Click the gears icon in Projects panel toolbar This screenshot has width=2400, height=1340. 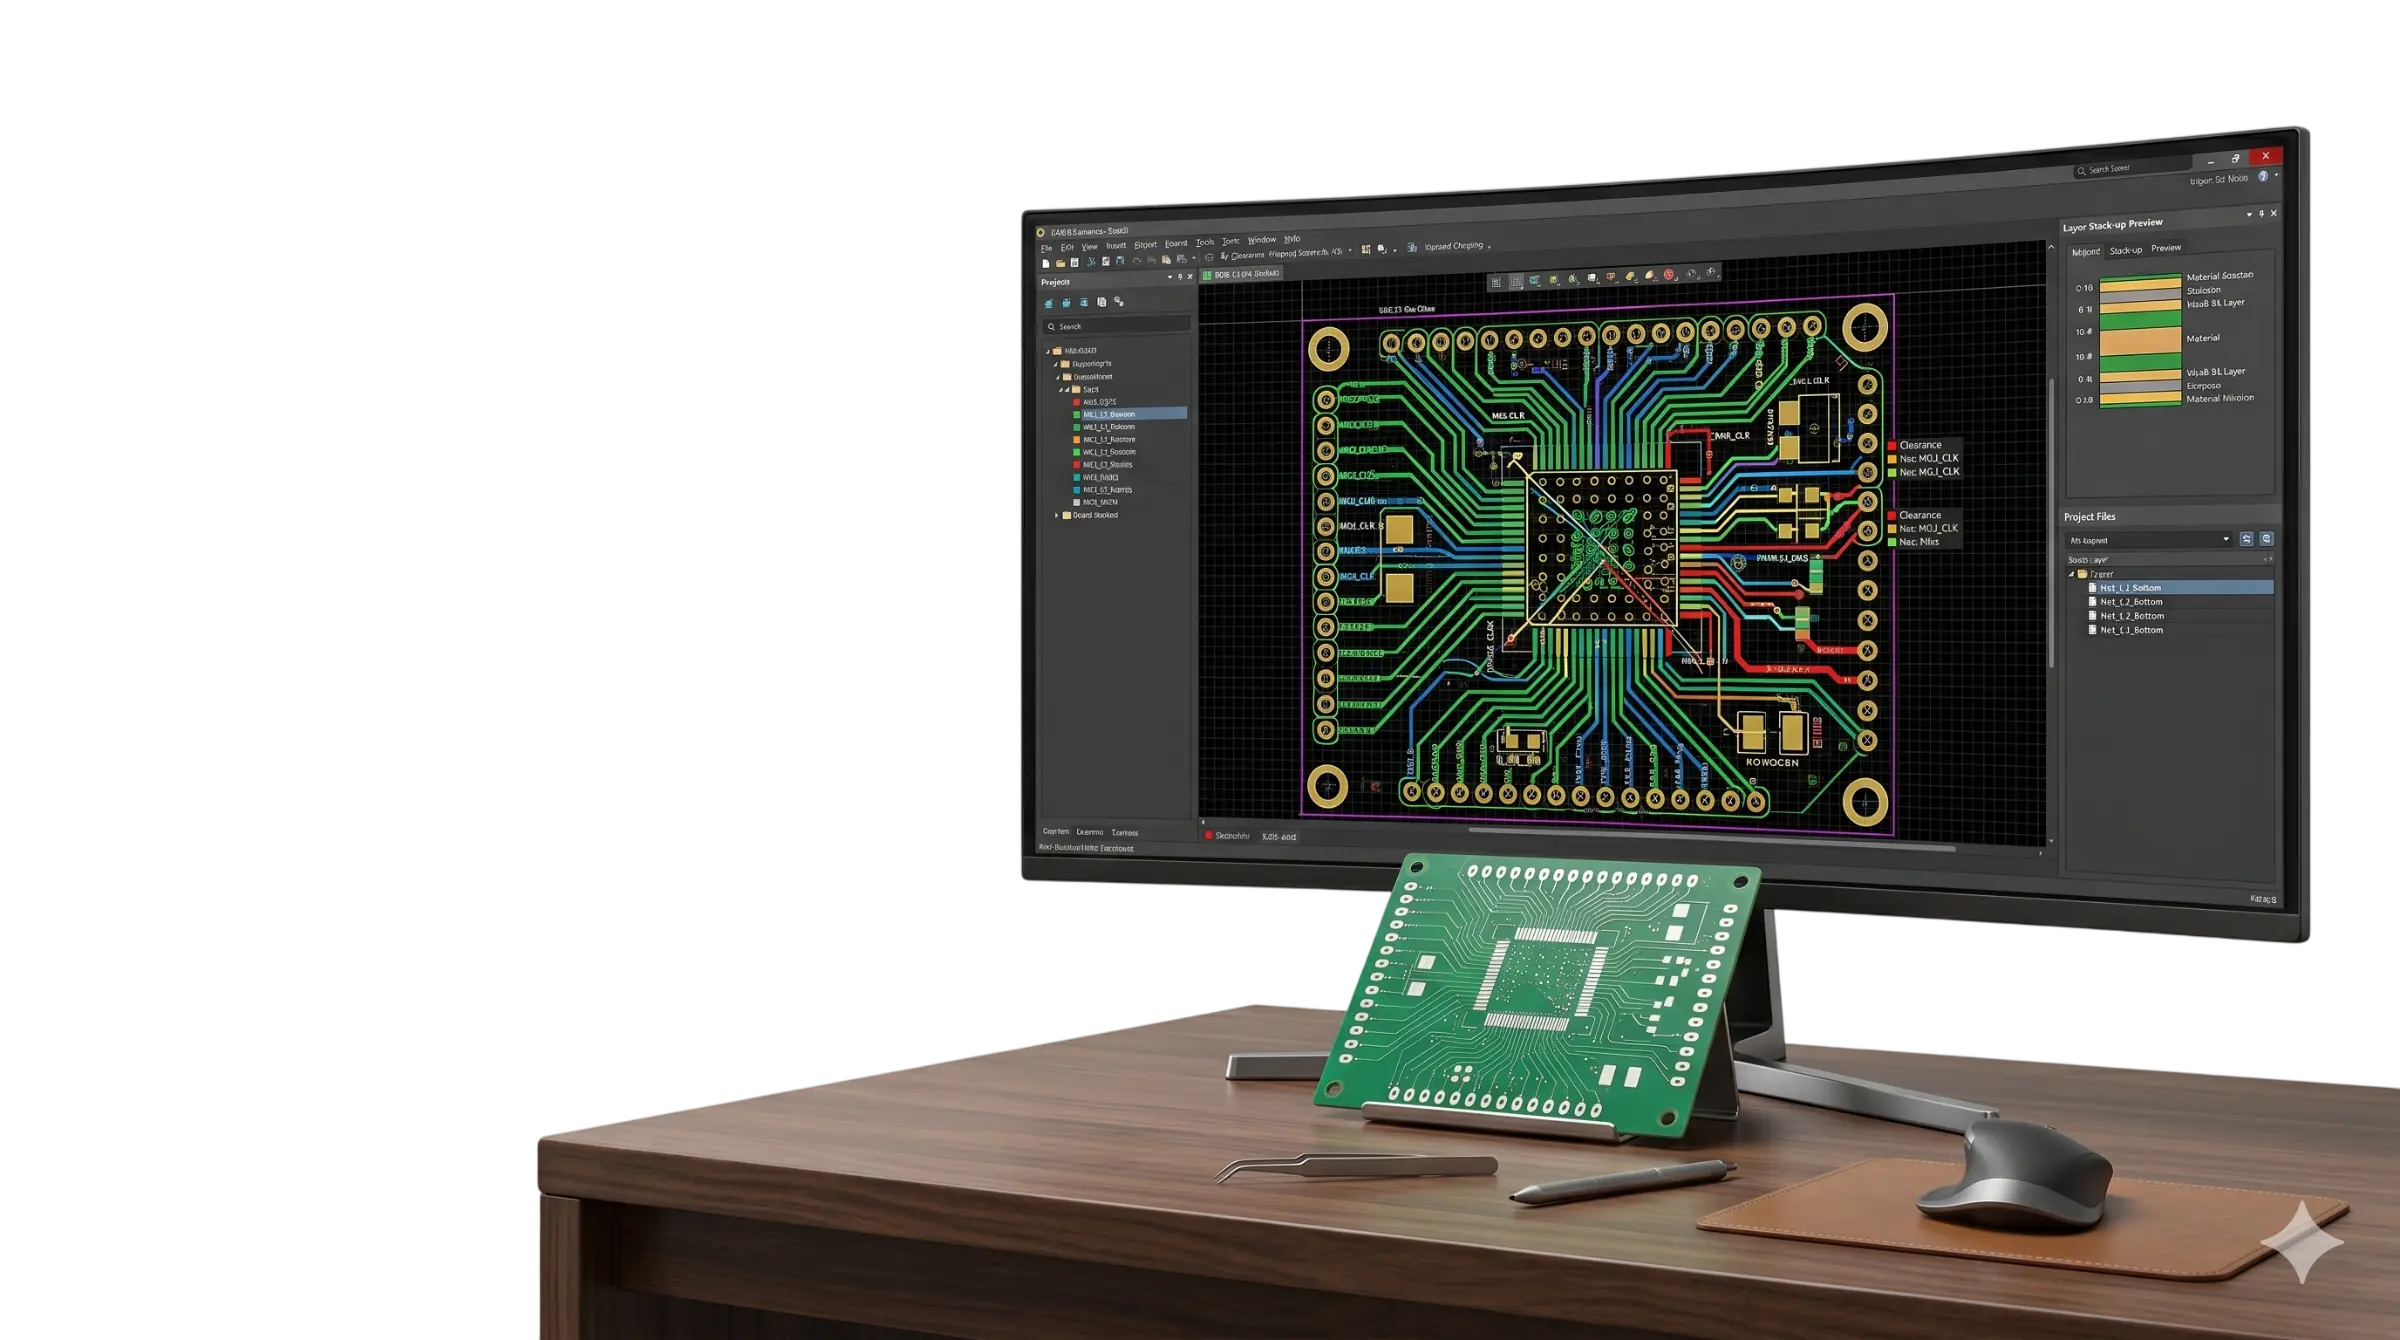[x=1119, y=302]
